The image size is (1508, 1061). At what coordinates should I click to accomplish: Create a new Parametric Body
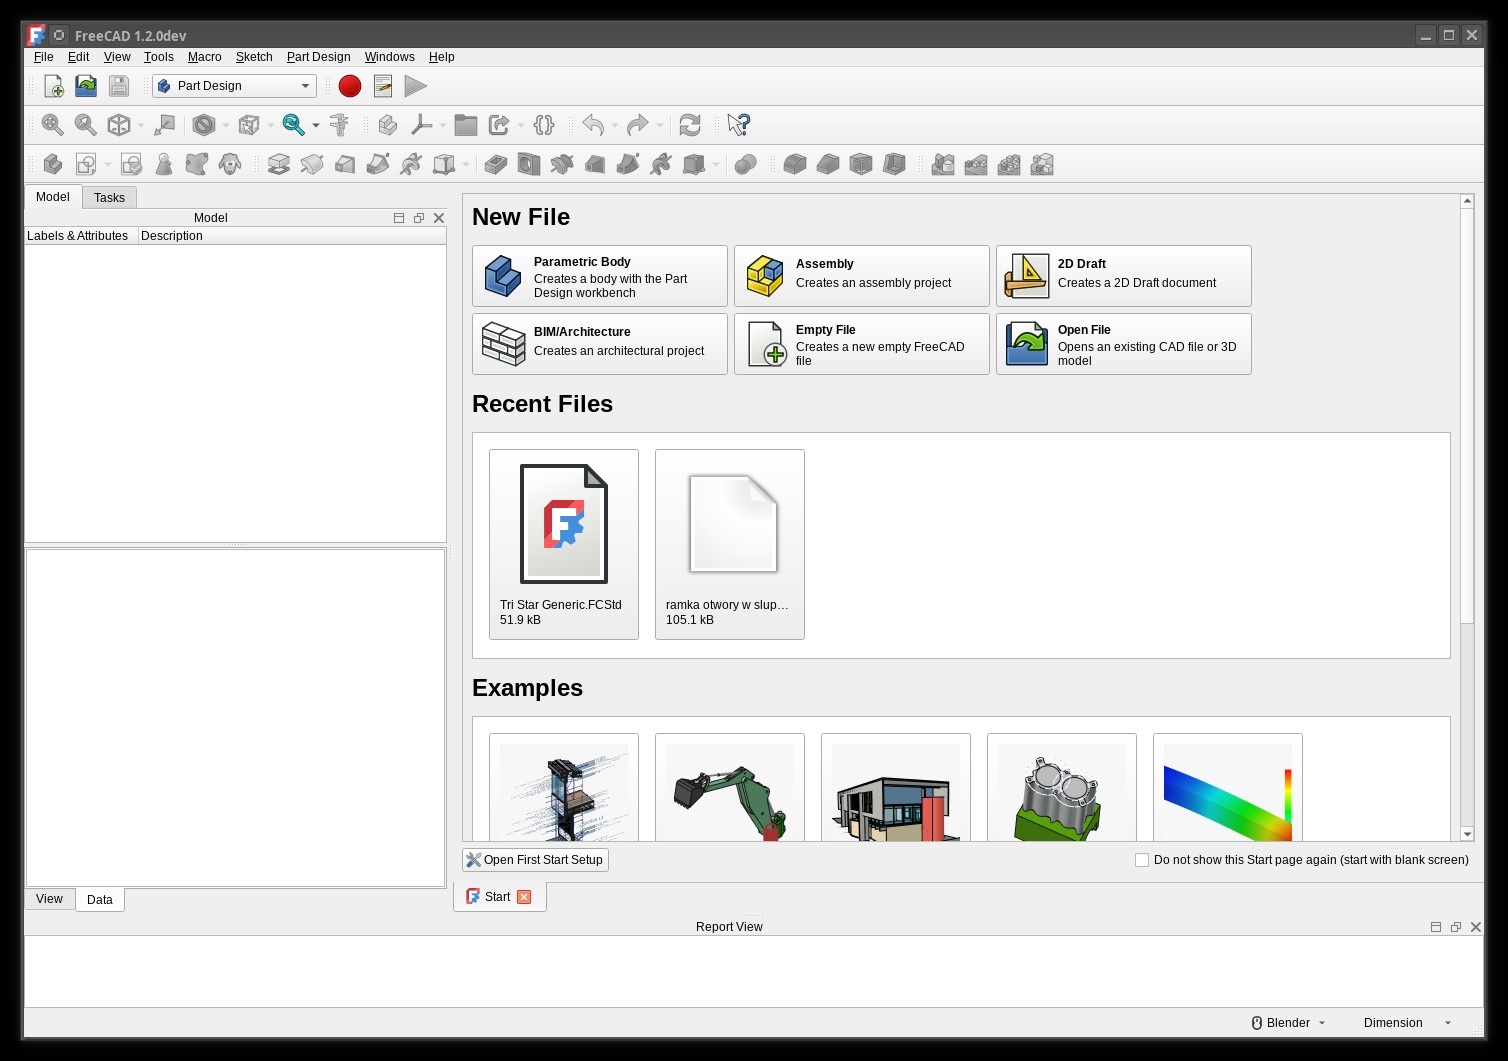point(599,276)
